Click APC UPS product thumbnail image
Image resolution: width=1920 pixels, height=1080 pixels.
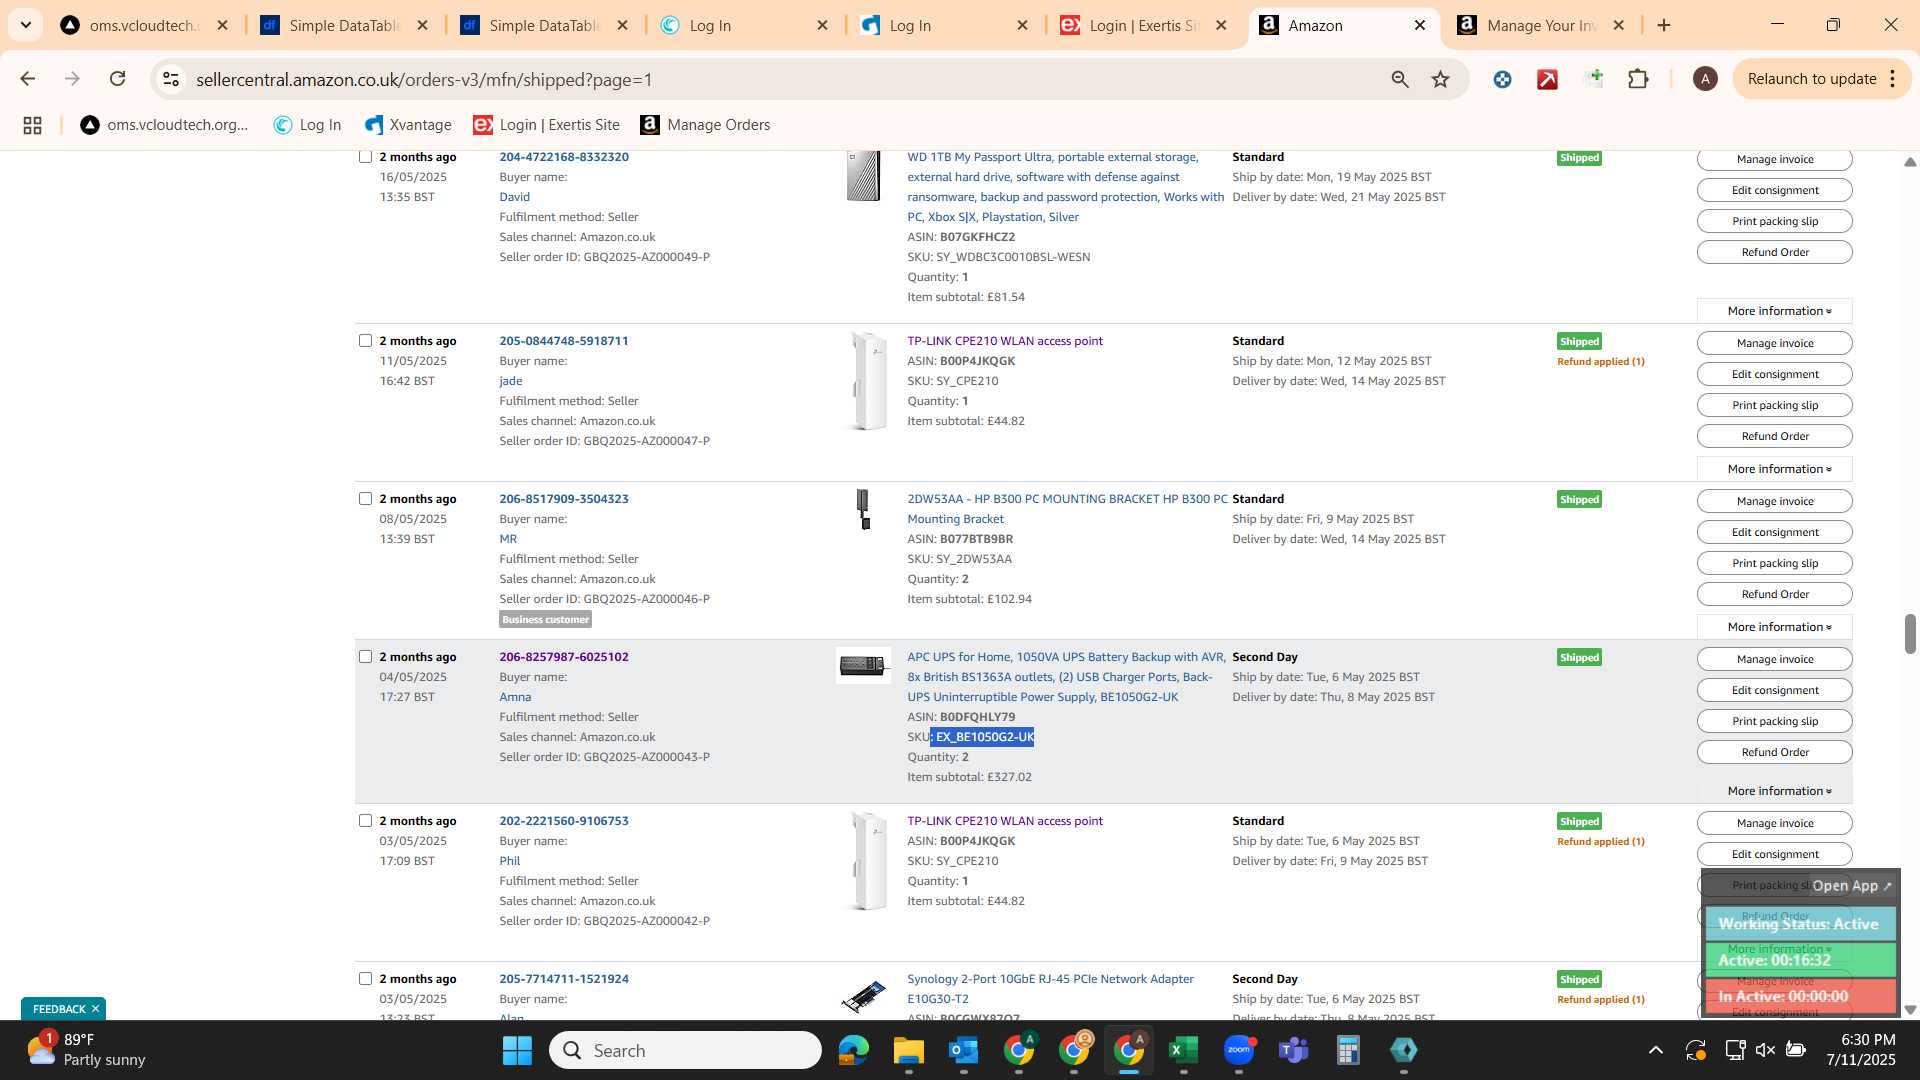pyautogui.click(x=863, y=665)
